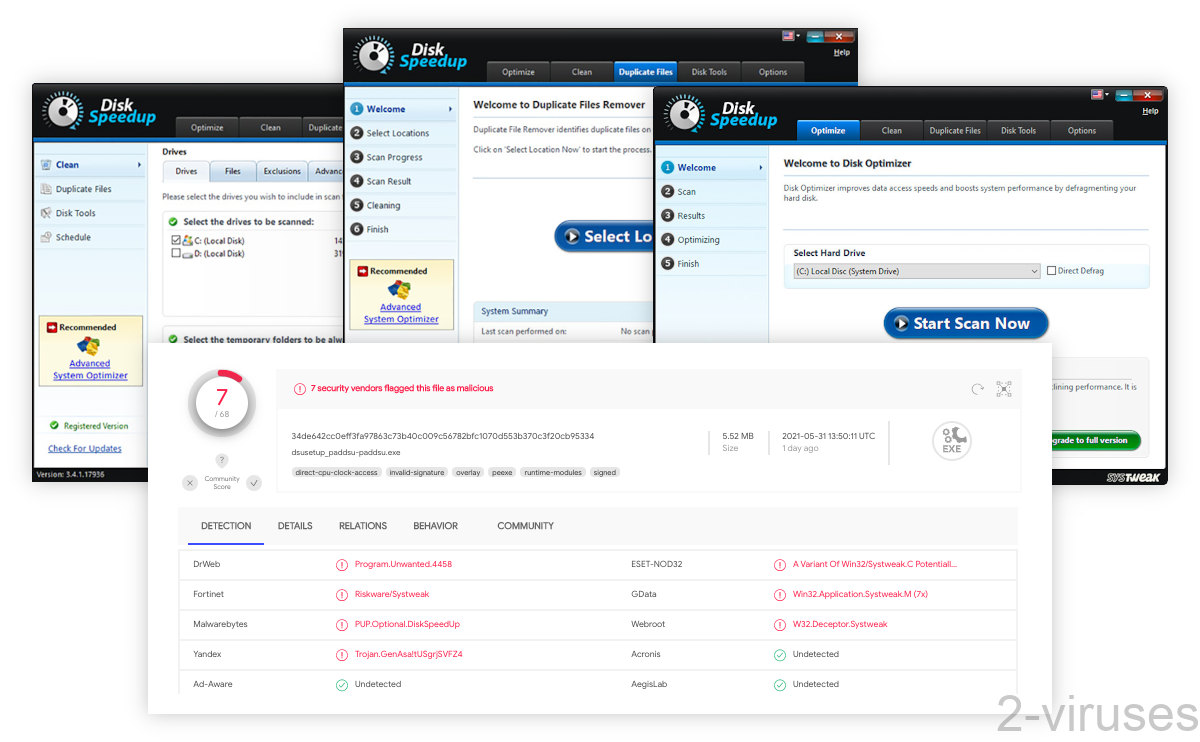Click step 3 Results icon in Disk Optimizer window
Screen dimensions: 1200x742
click(668, 216)
